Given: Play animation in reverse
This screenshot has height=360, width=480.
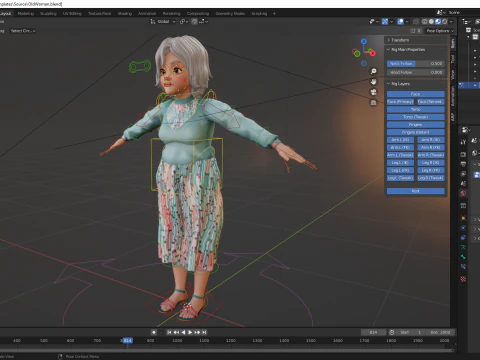Looking at the screenshot, I should 183,332.
